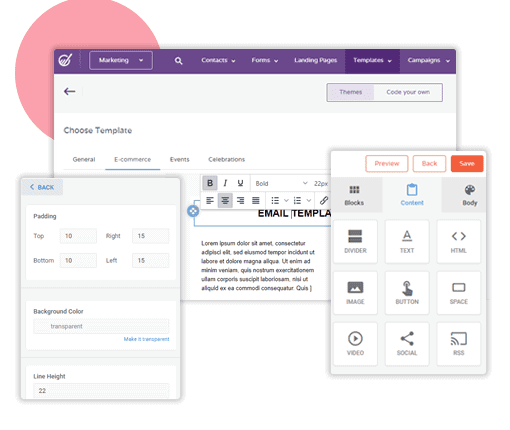The width and height of the screenshot is (510, 430).
Task: Select the Themes option
Action: 351,92
